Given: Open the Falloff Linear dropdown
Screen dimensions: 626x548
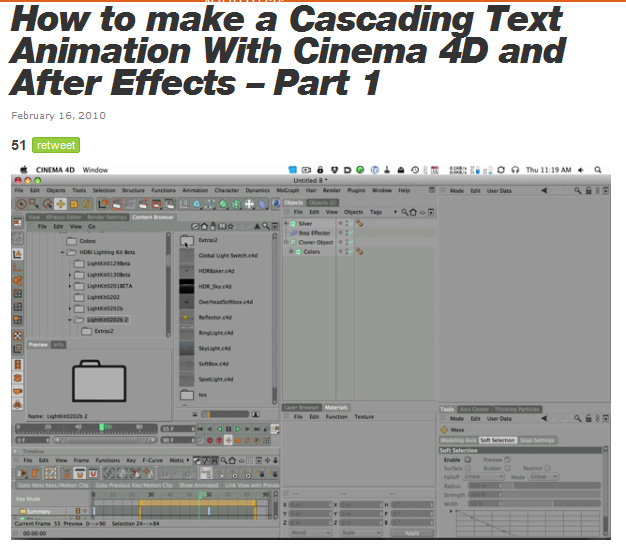Looking at the screenshot, I should tap(483, 477).
